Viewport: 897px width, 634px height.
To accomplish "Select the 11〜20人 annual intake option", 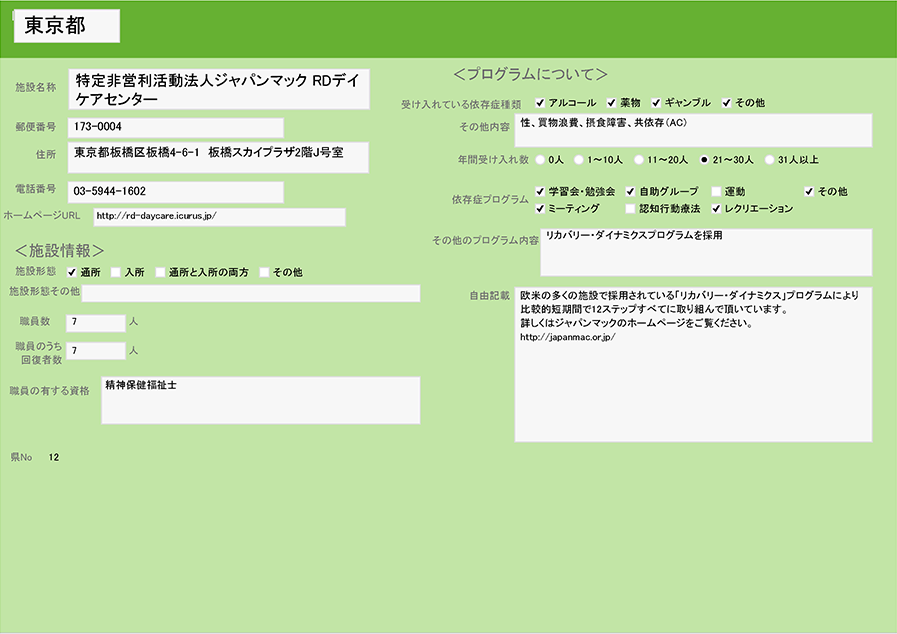I will pos(639,159).
